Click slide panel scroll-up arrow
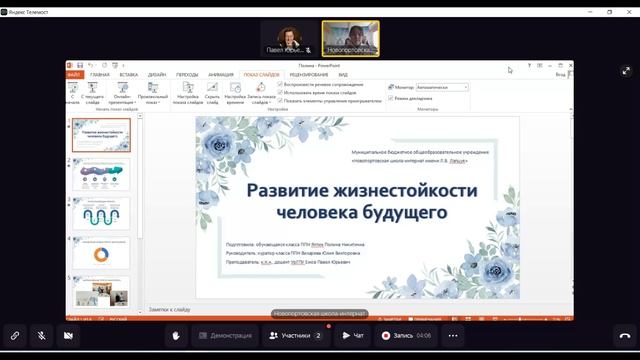 click(x=140, y=116)
